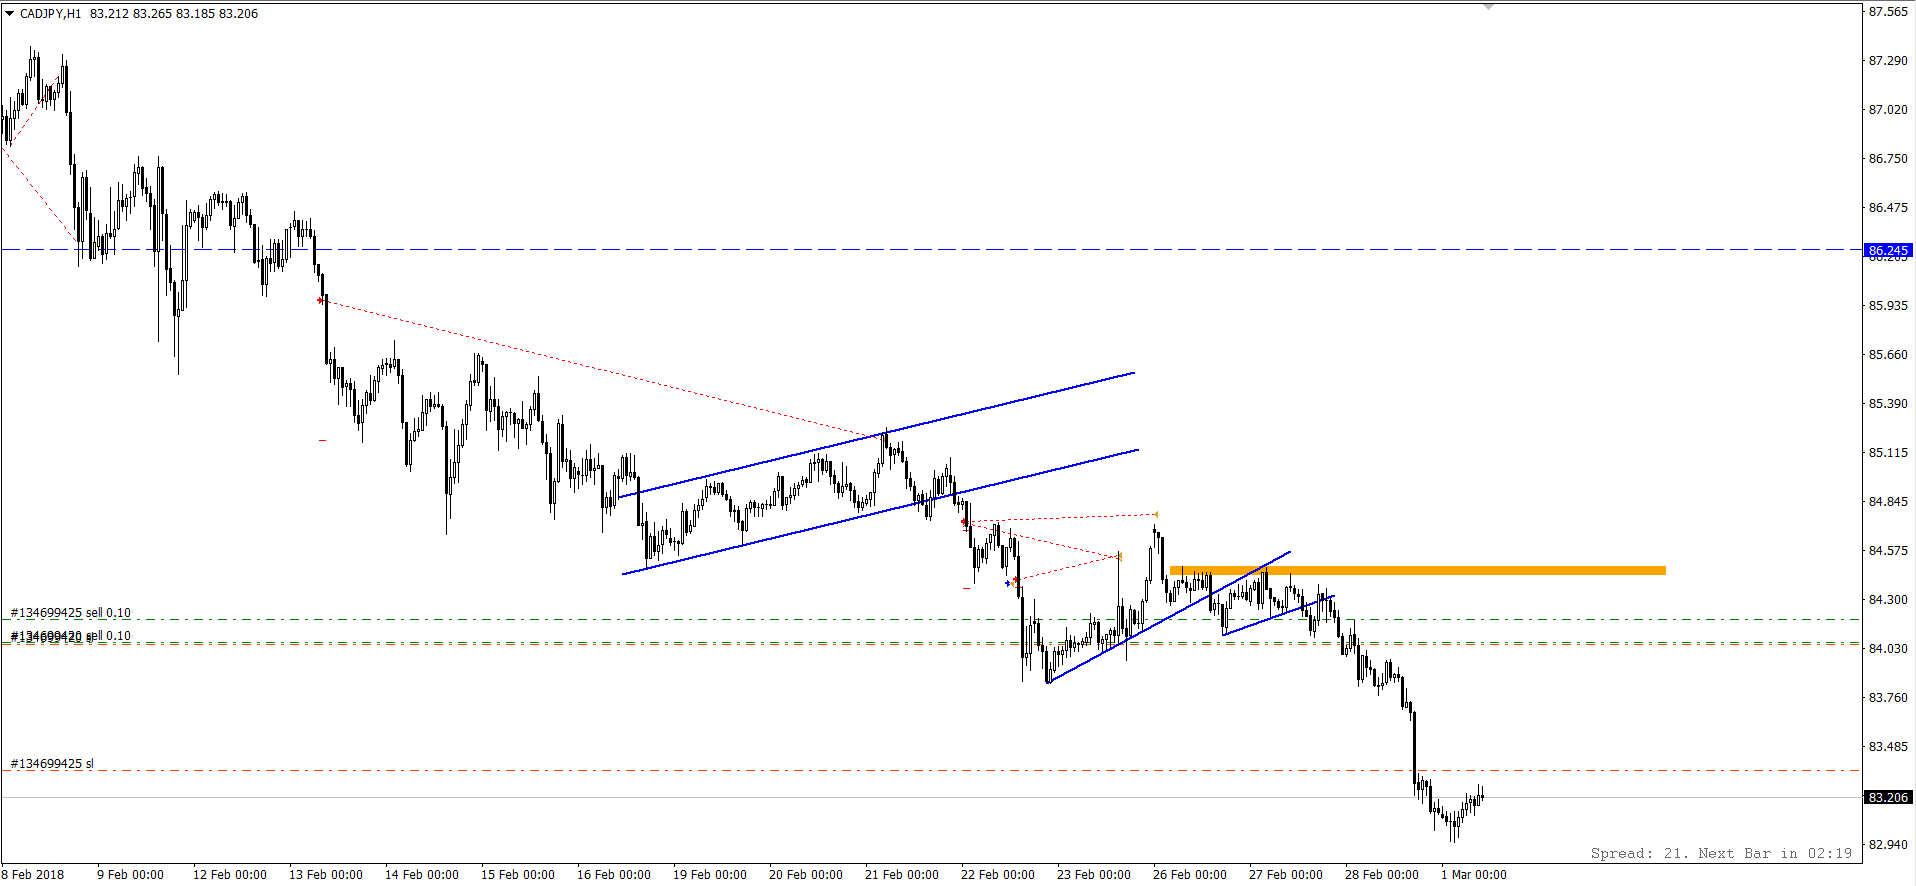
Task: Click the 21 Feb 00:00 time label
Action: (x=902, y=875)
